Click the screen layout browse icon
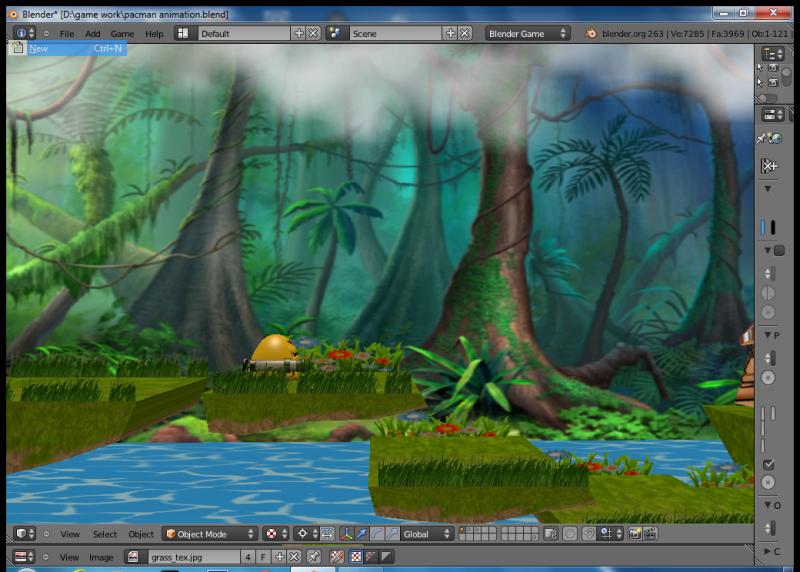 pos(185,33)
